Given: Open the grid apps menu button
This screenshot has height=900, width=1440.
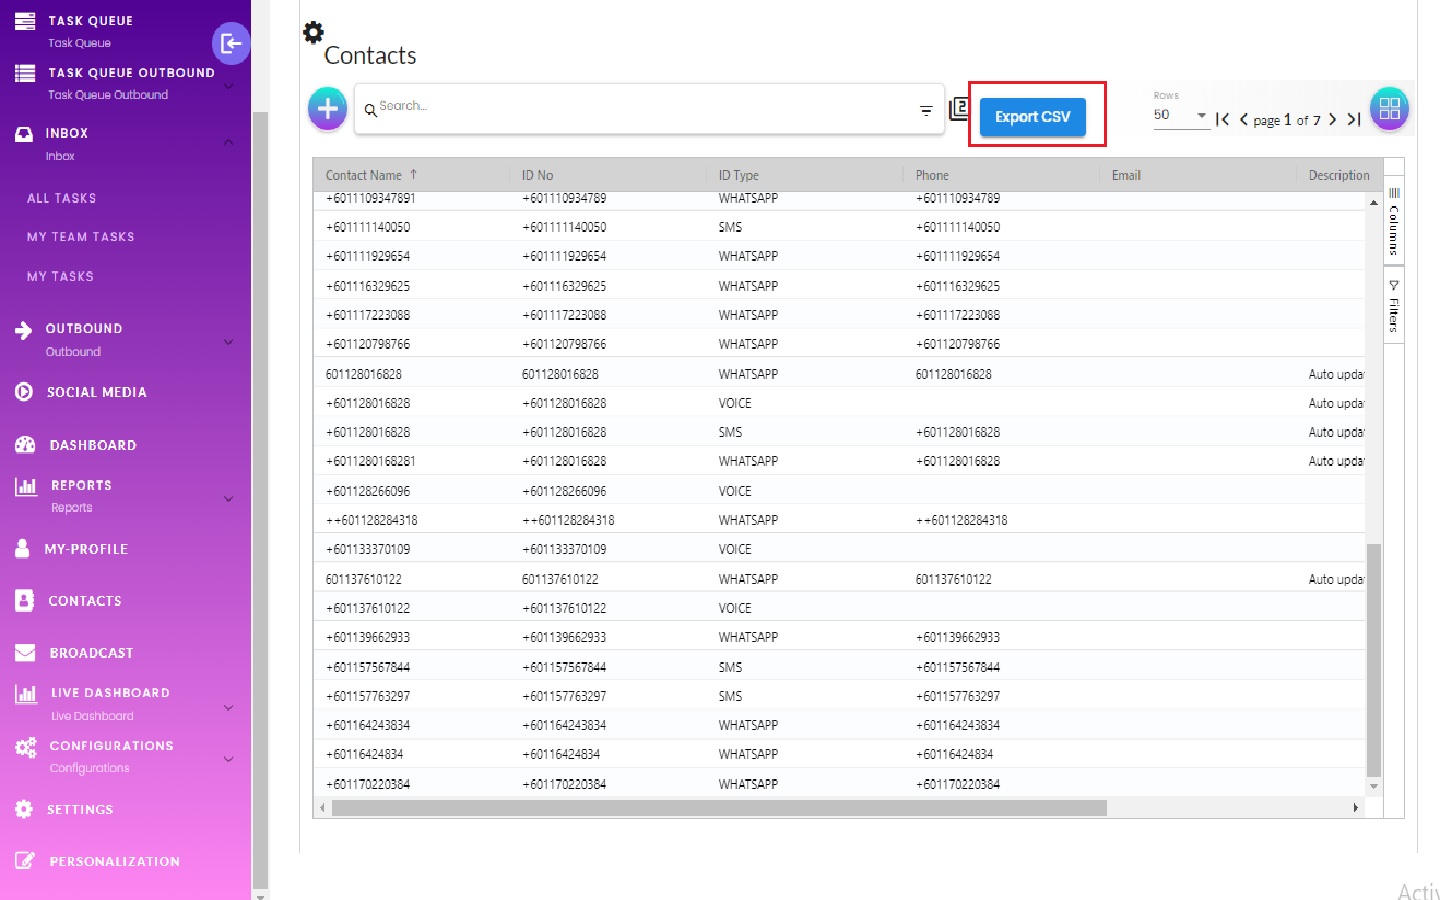Looking at the screenshot, I should (1389, 110).
